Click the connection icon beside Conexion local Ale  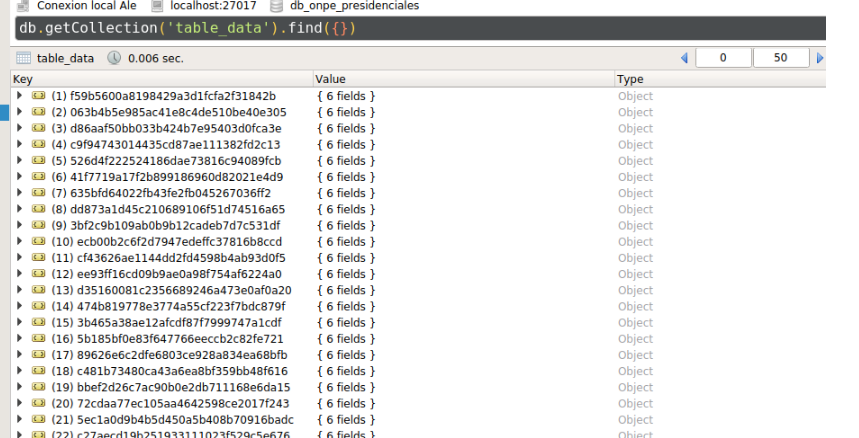point(22,6)
